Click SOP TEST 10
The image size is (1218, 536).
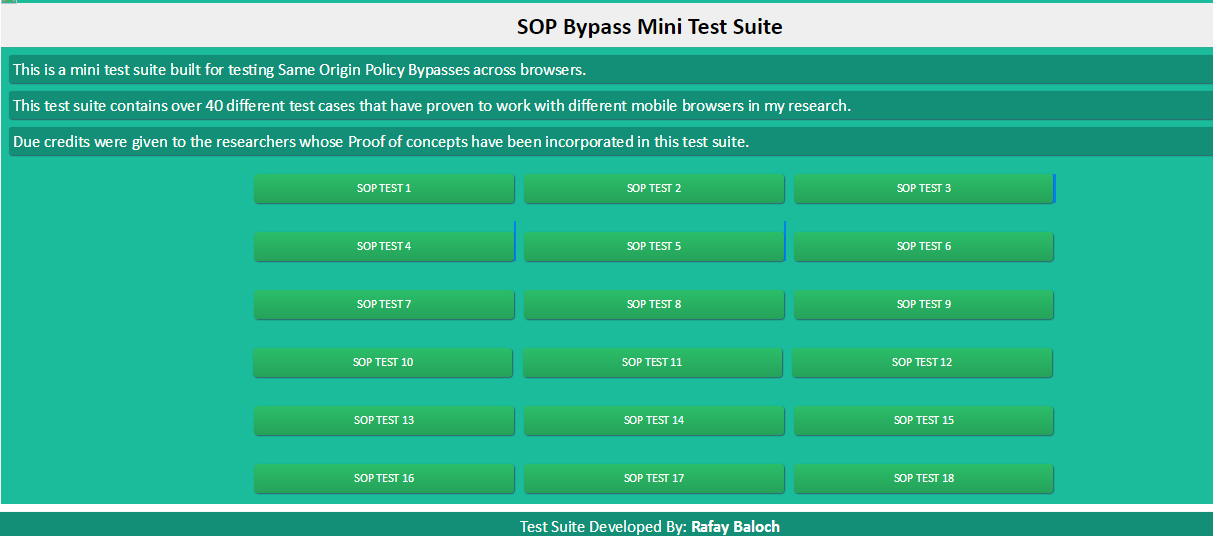coord(383,362)
